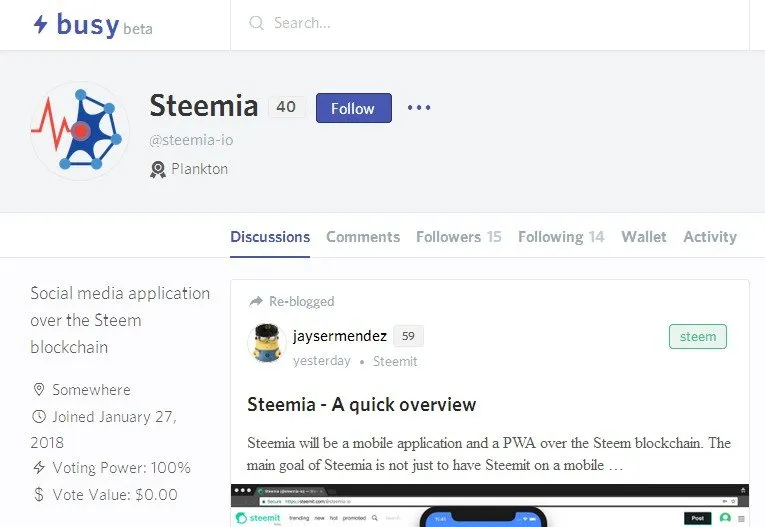The width and height of the screenshot is (765, 527).
Task: Open the Wallet tab
Action: (x=644, y=237)
